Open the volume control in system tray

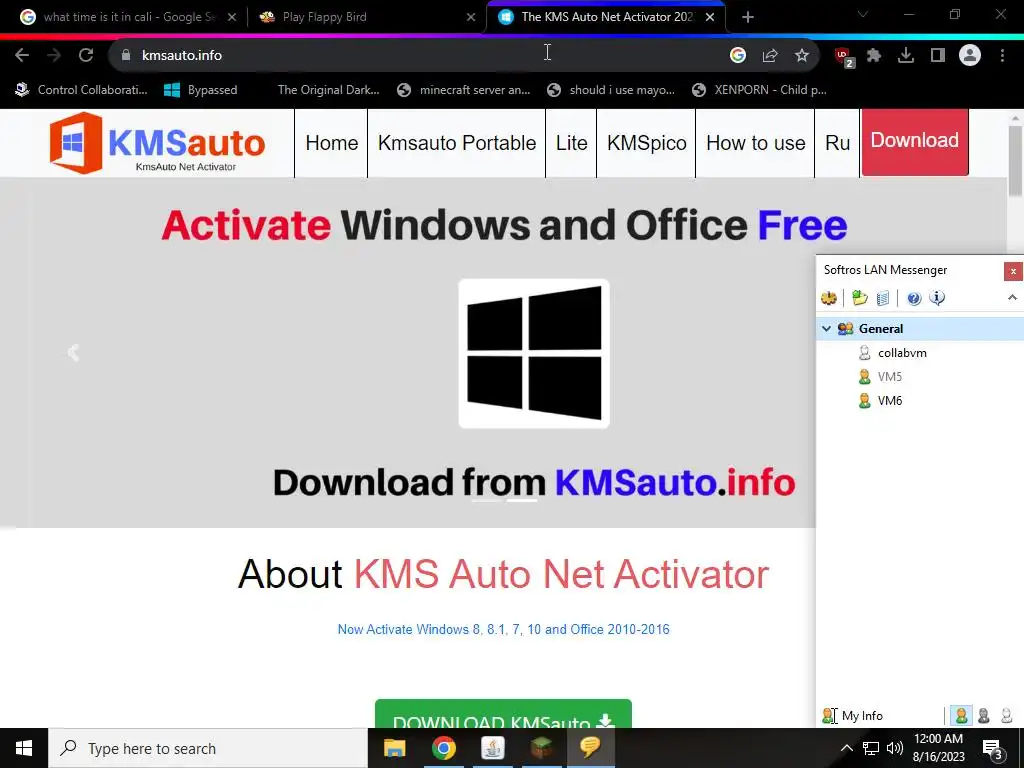tap(895, 748)
